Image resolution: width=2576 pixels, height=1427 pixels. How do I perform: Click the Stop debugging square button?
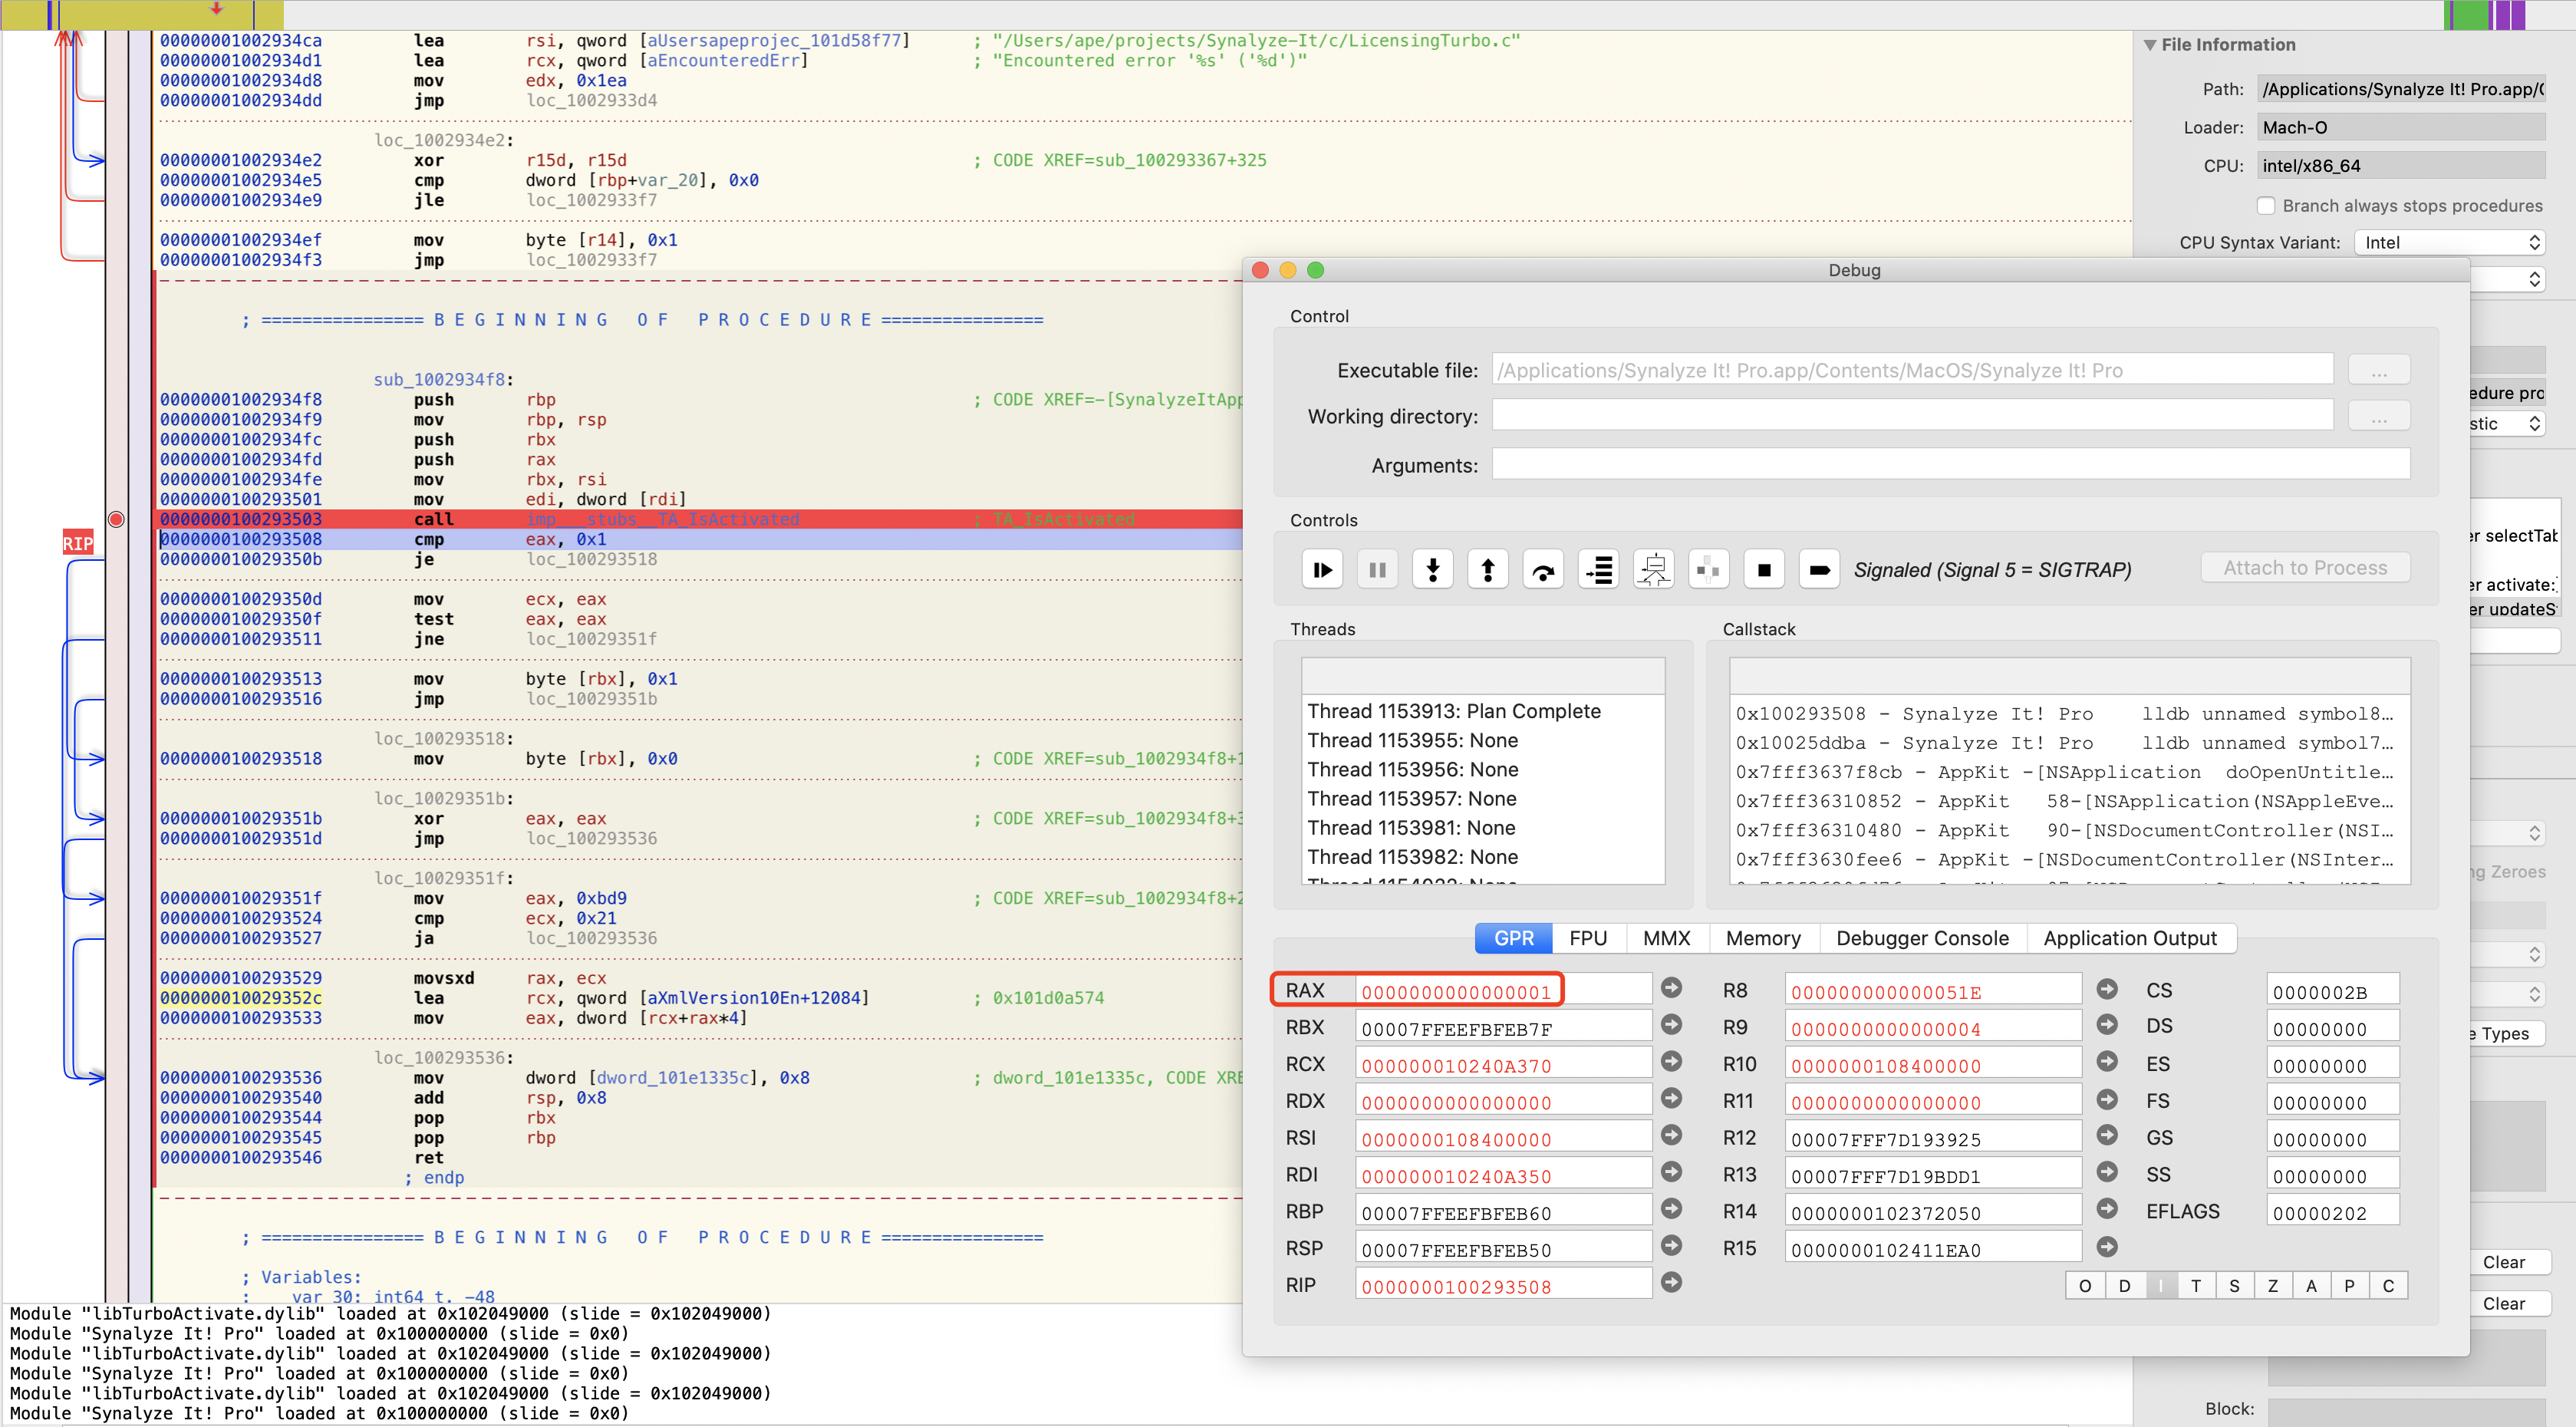pyautogui.click(x=1764, y=570)
